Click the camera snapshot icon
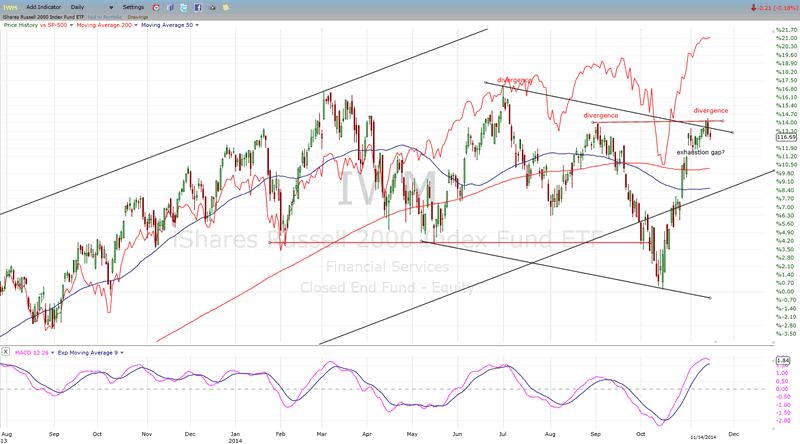 click(212, 8)
